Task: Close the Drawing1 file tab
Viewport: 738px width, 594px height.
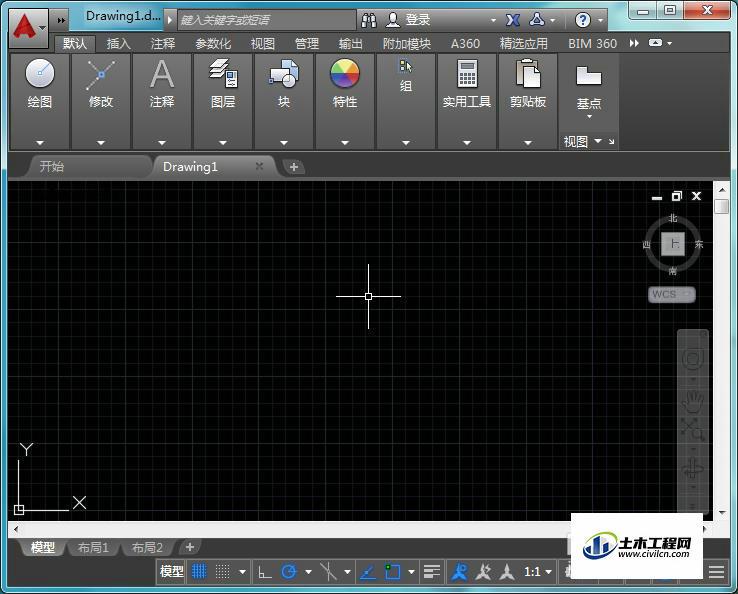Action: point(259,166)
